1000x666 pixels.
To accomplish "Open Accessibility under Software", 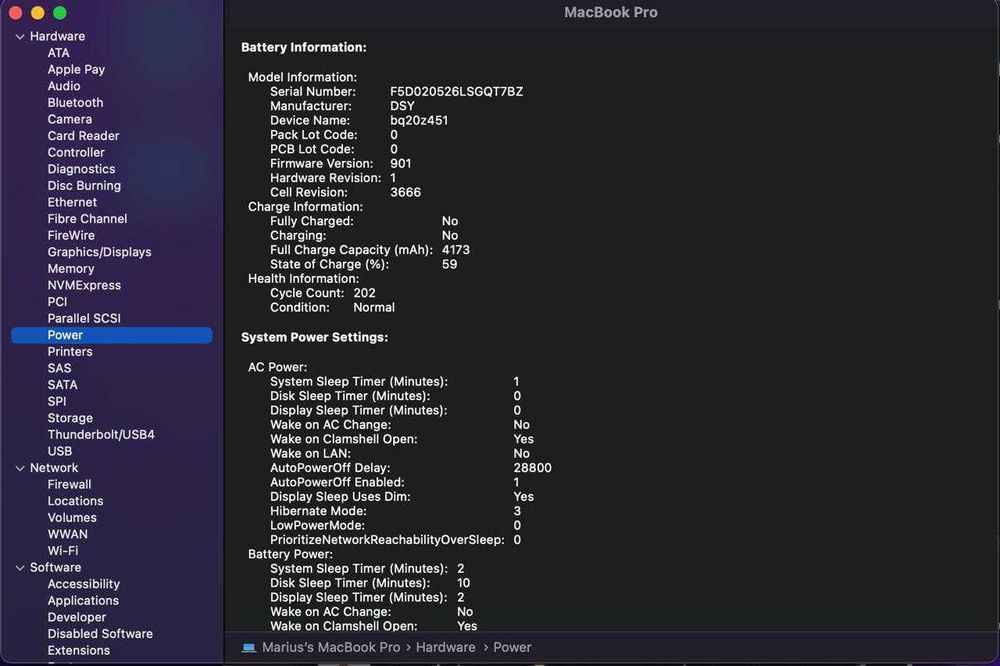I will (x=84, y=584).
